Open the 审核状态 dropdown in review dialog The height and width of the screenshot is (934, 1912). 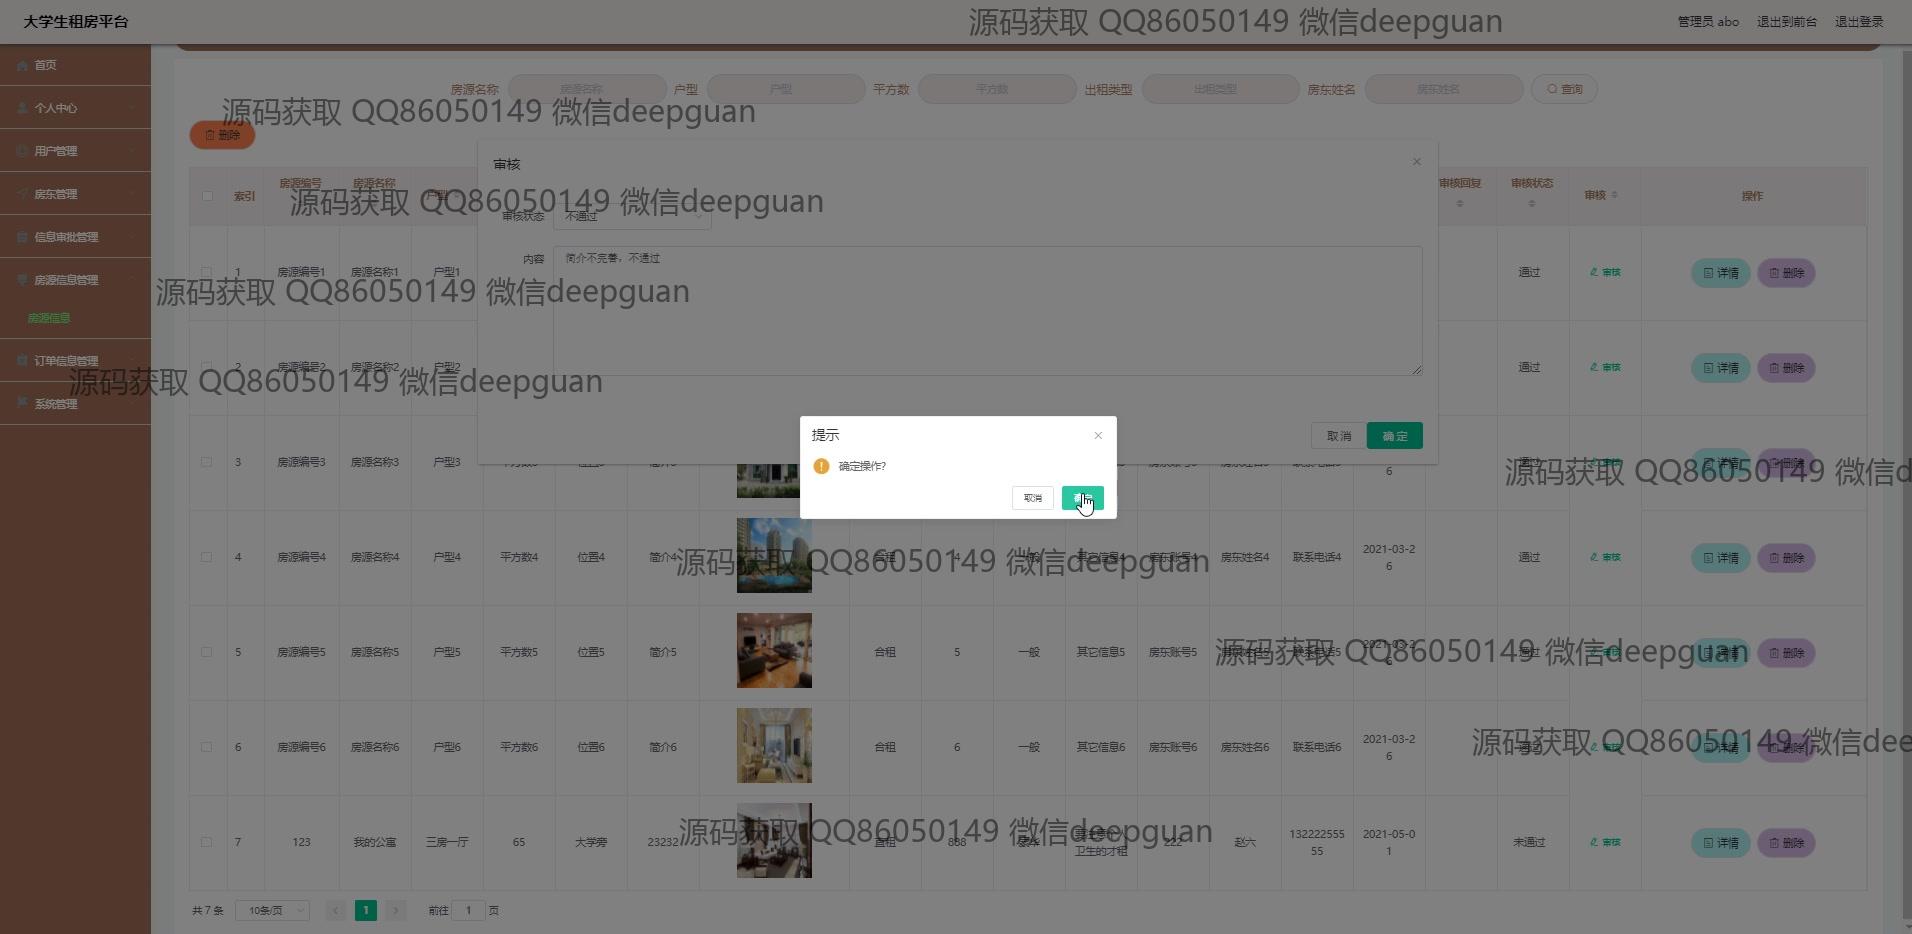(x=632, y=216)
